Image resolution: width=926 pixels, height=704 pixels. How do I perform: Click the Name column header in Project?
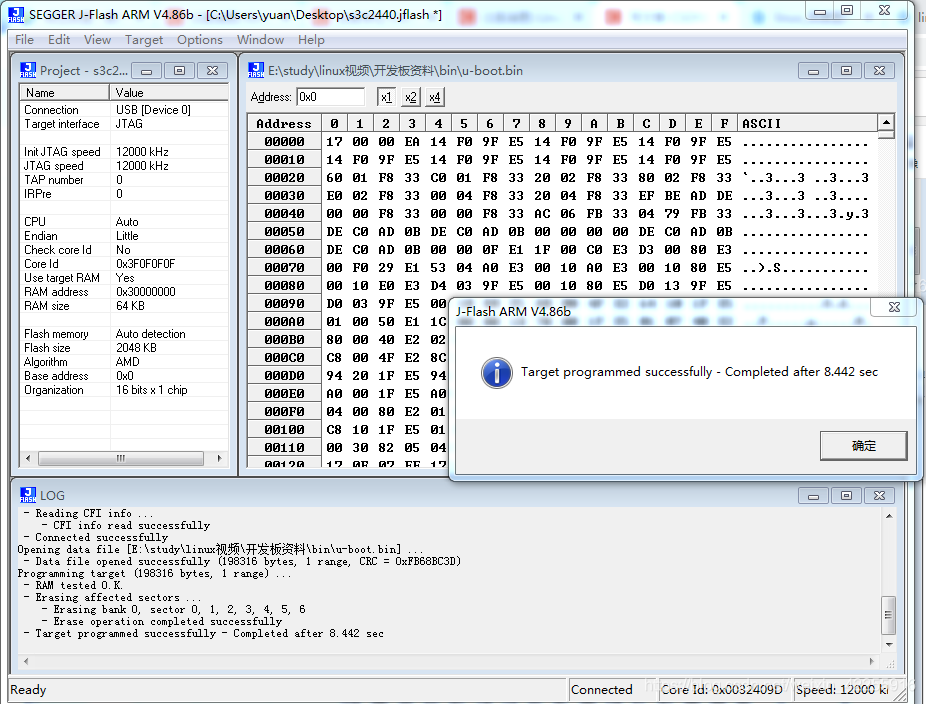(x=64, y=93)
